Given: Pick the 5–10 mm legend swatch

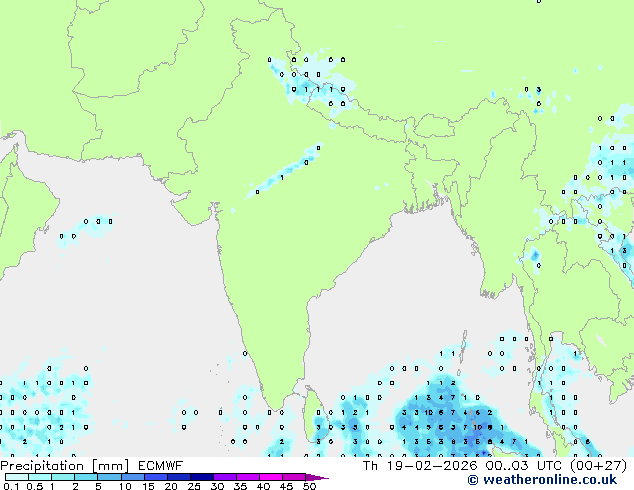Looking at the screenshot, I should 109,477.
